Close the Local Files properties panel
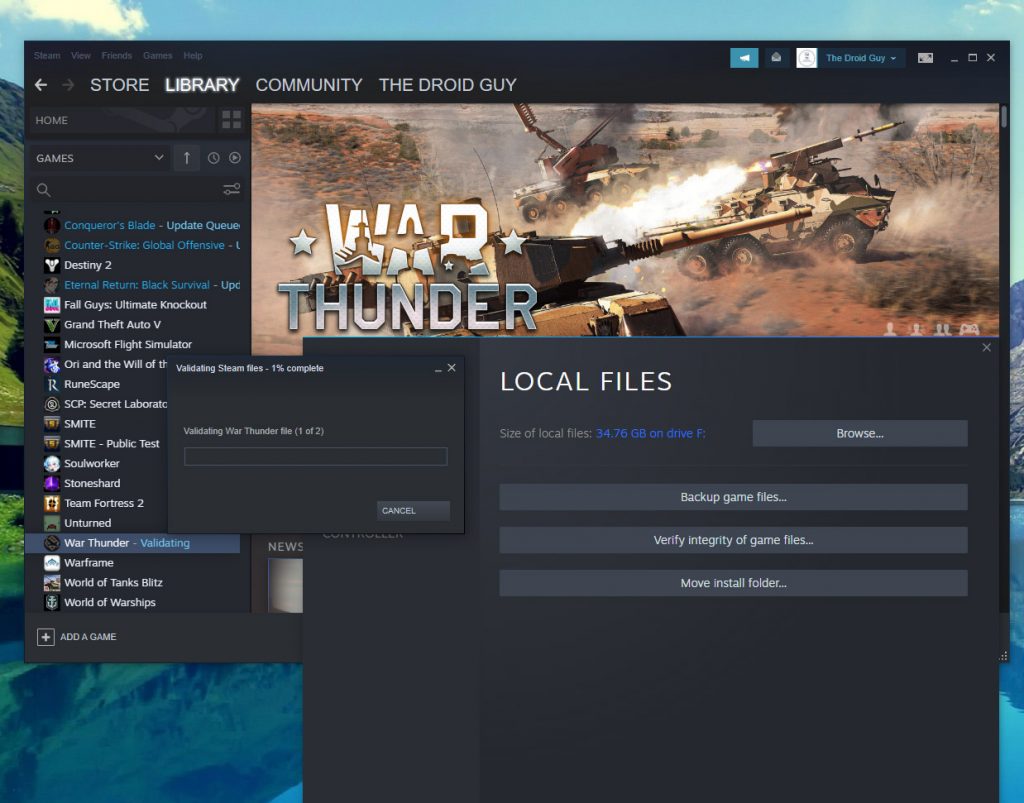 tap(987, 347)
